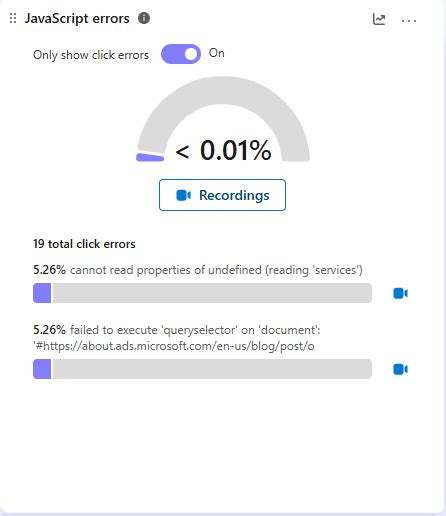Open the info tooltip beside JavaScript errors

point(144,18)
